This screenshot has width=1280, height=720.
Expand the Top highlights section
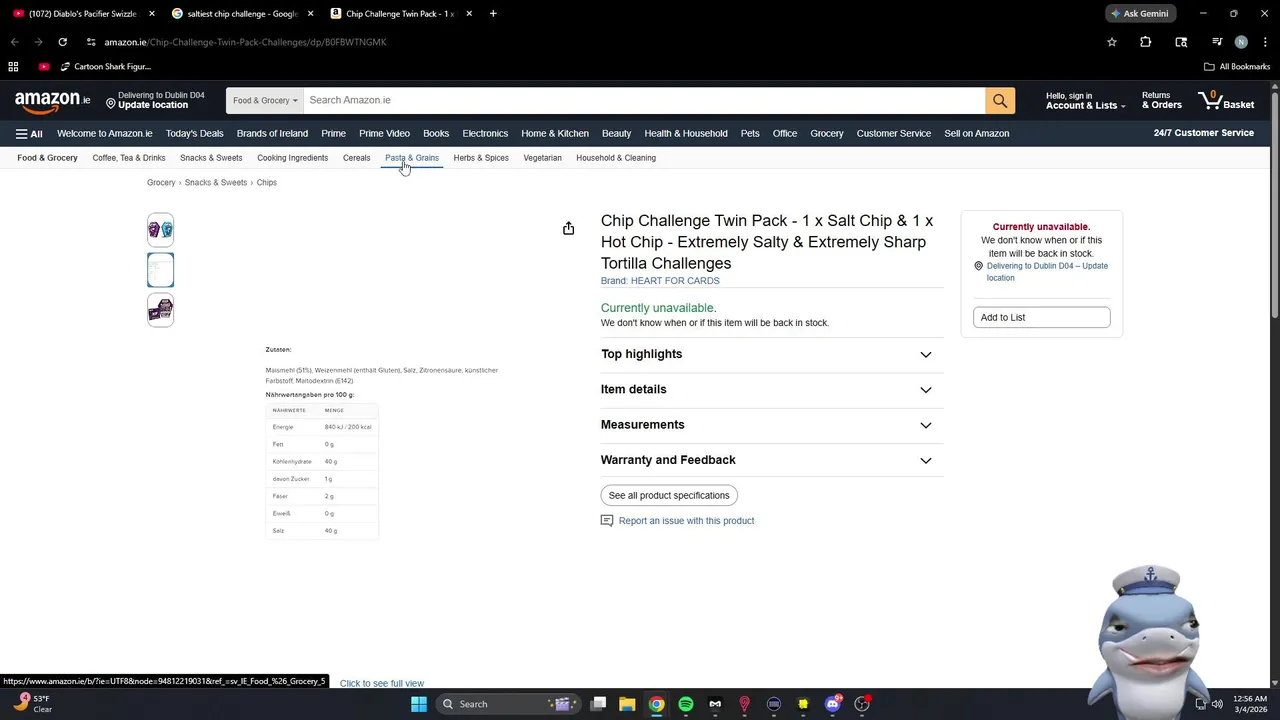(x=771, y=354)
